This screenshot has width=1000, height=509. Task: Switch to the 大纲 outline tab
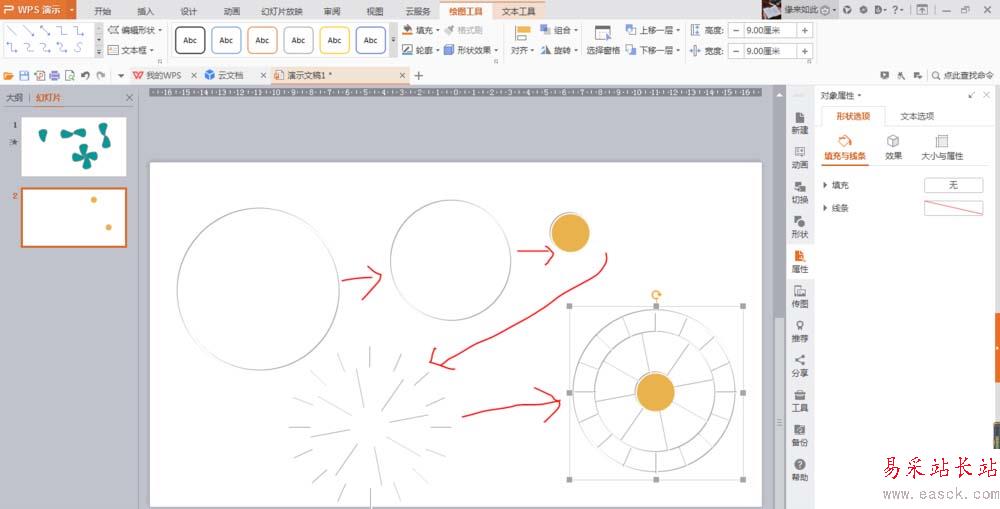pyautogui.click(x=14, y=98)
